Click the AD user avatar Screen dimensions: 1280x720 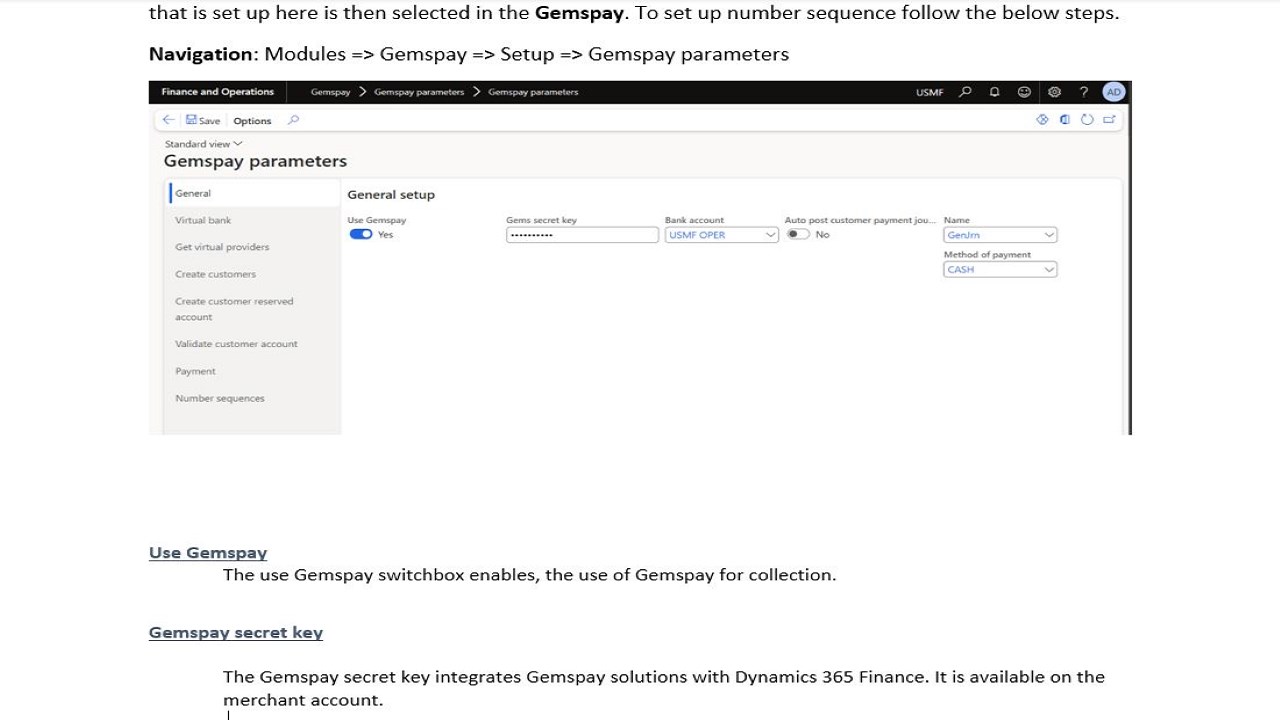[x=1113, y=92]
